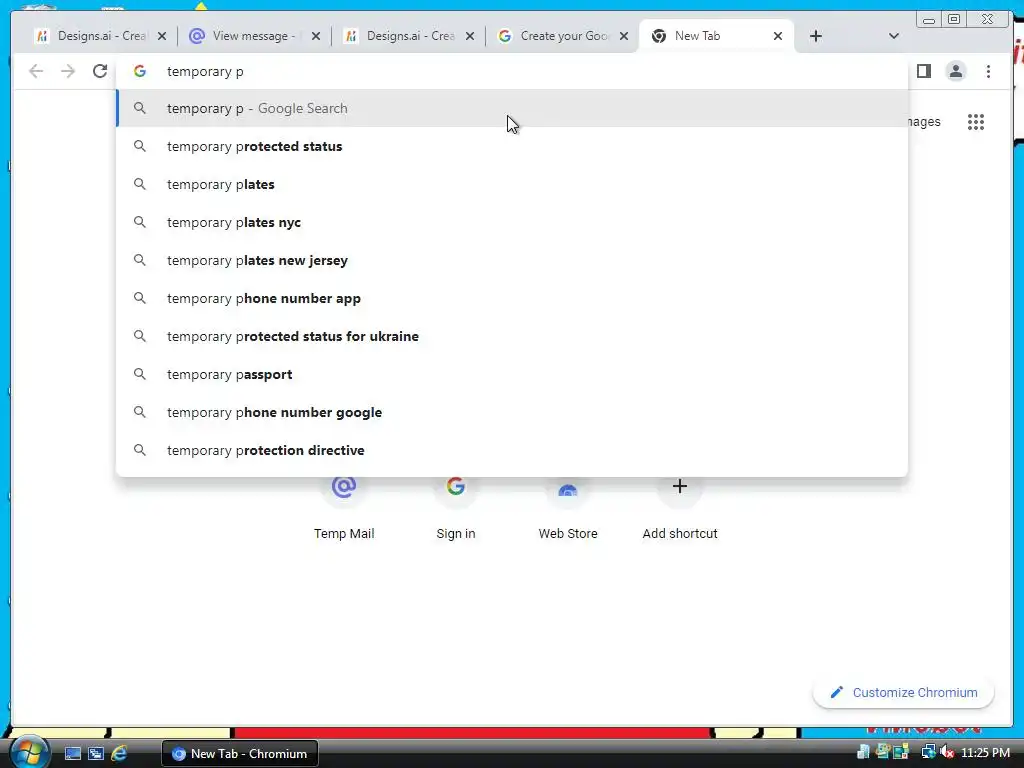
Task: Open the Chromium three-dot menu
Action: pos(988,71)
